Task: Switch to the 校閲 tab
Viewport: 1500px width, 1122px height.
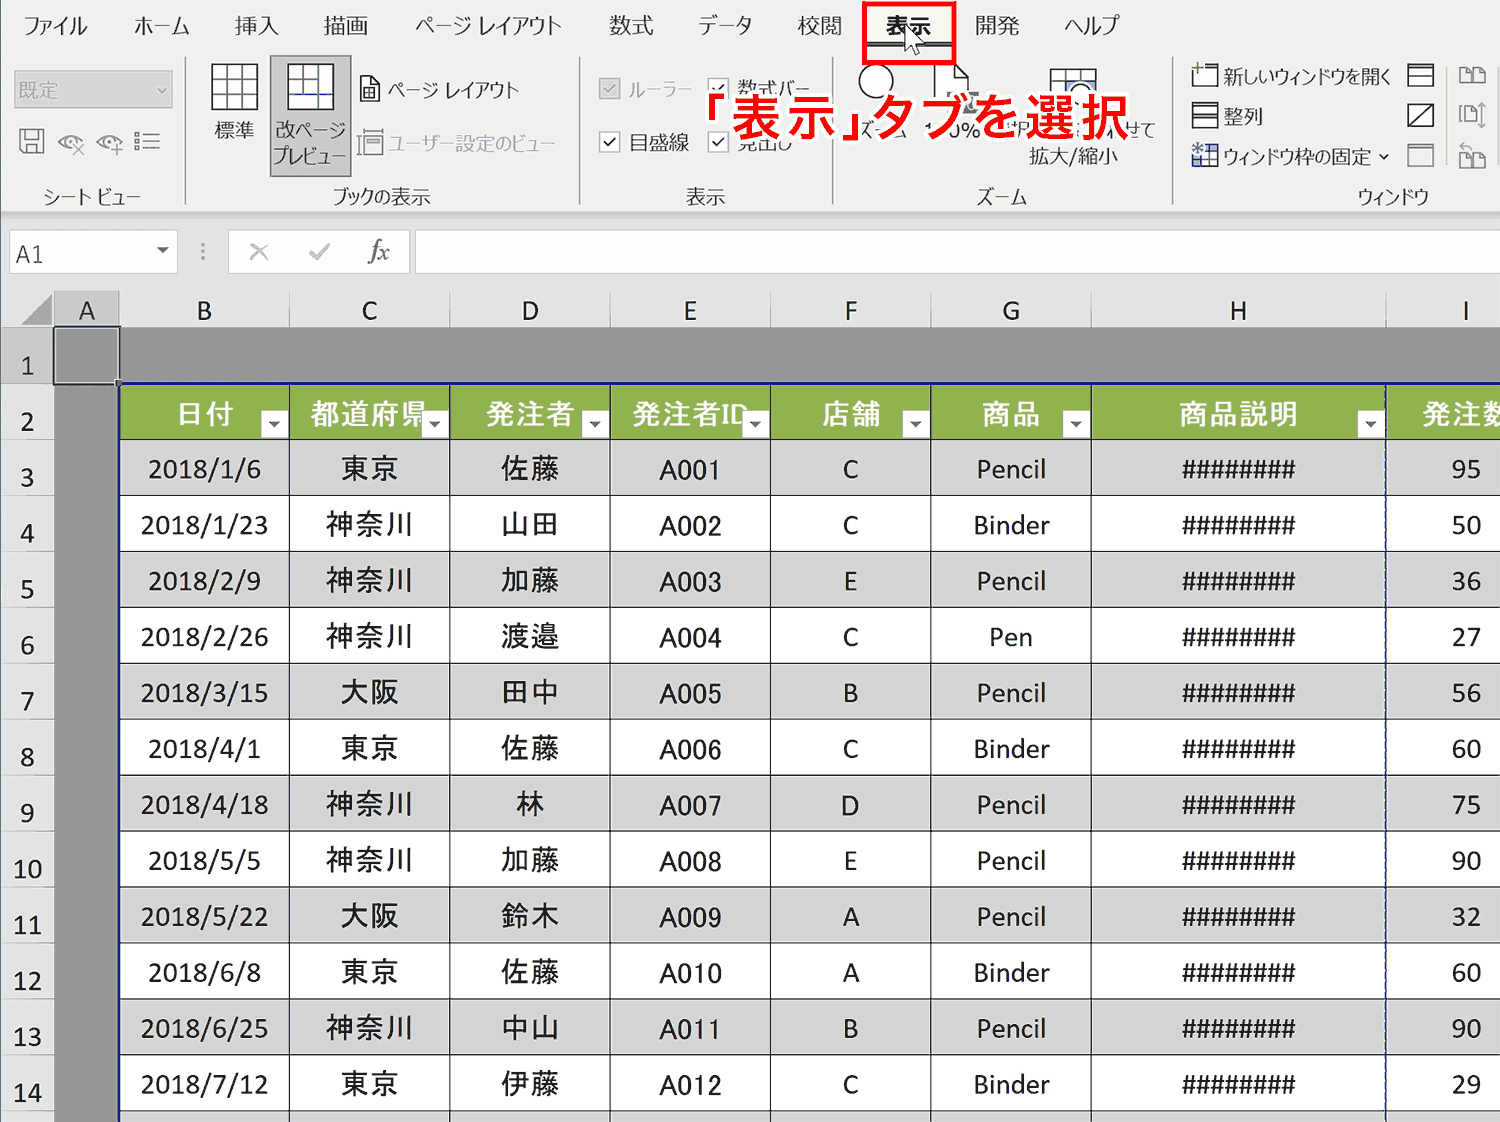Action: point(820,26)
